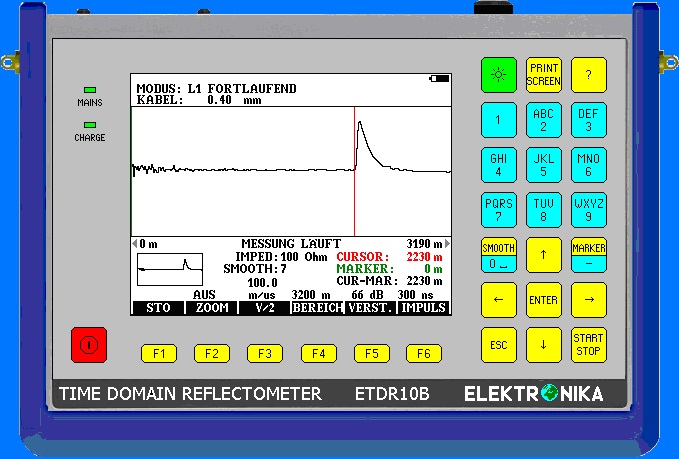Image resolution: width=679 pixels, height=459 pixels.
Task: Click the F2 function key
Action: tap(212, 354)
